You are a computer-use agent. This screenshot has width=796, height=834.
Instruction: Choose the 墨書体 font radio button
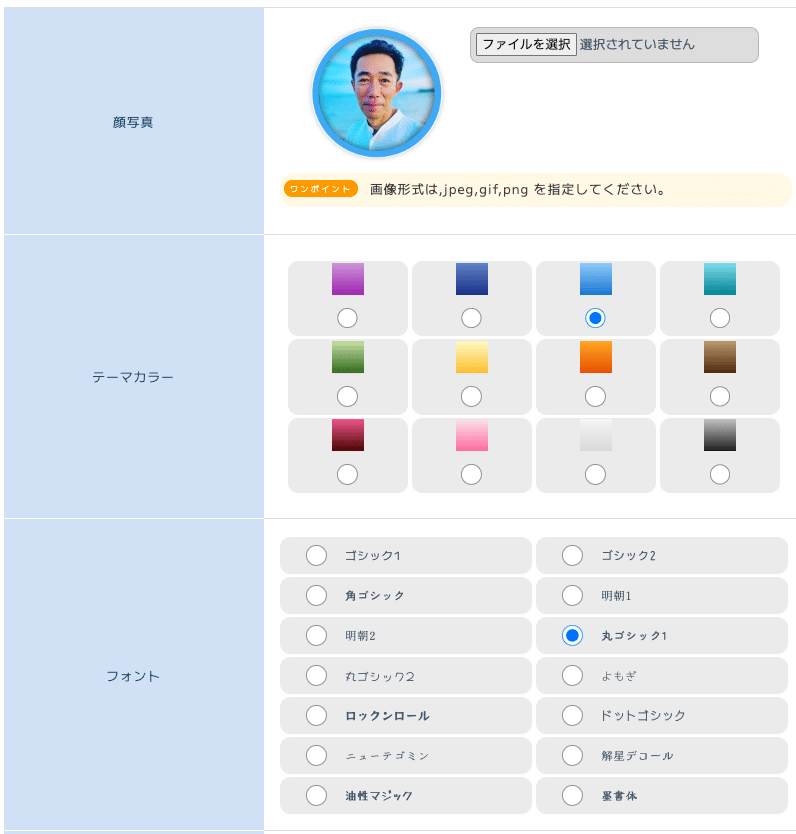[x=572, y=796]
